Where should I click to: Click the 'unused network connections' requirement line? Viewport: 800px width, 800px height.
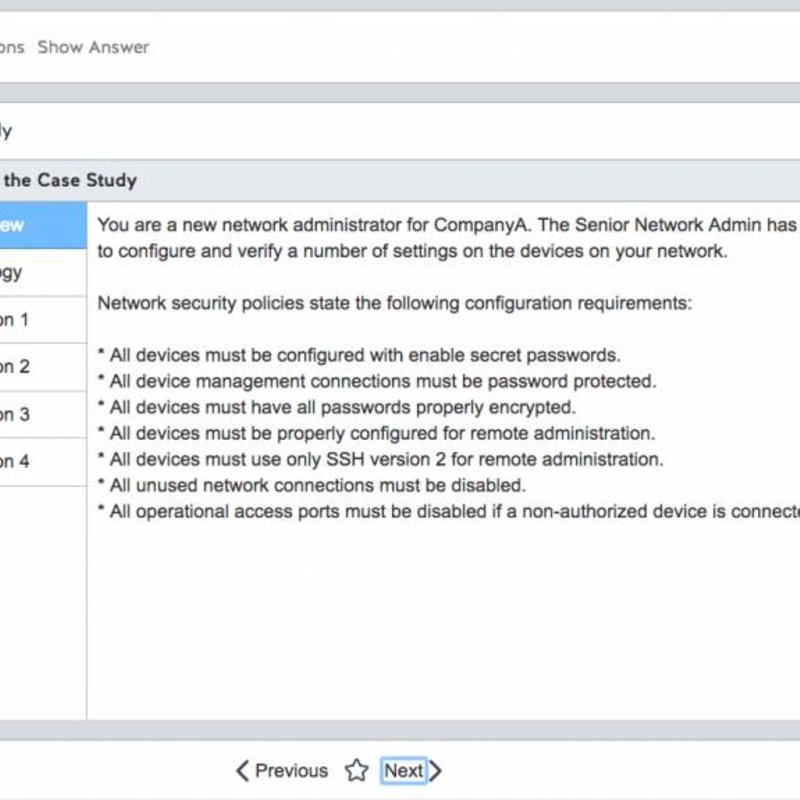point(311,485)
